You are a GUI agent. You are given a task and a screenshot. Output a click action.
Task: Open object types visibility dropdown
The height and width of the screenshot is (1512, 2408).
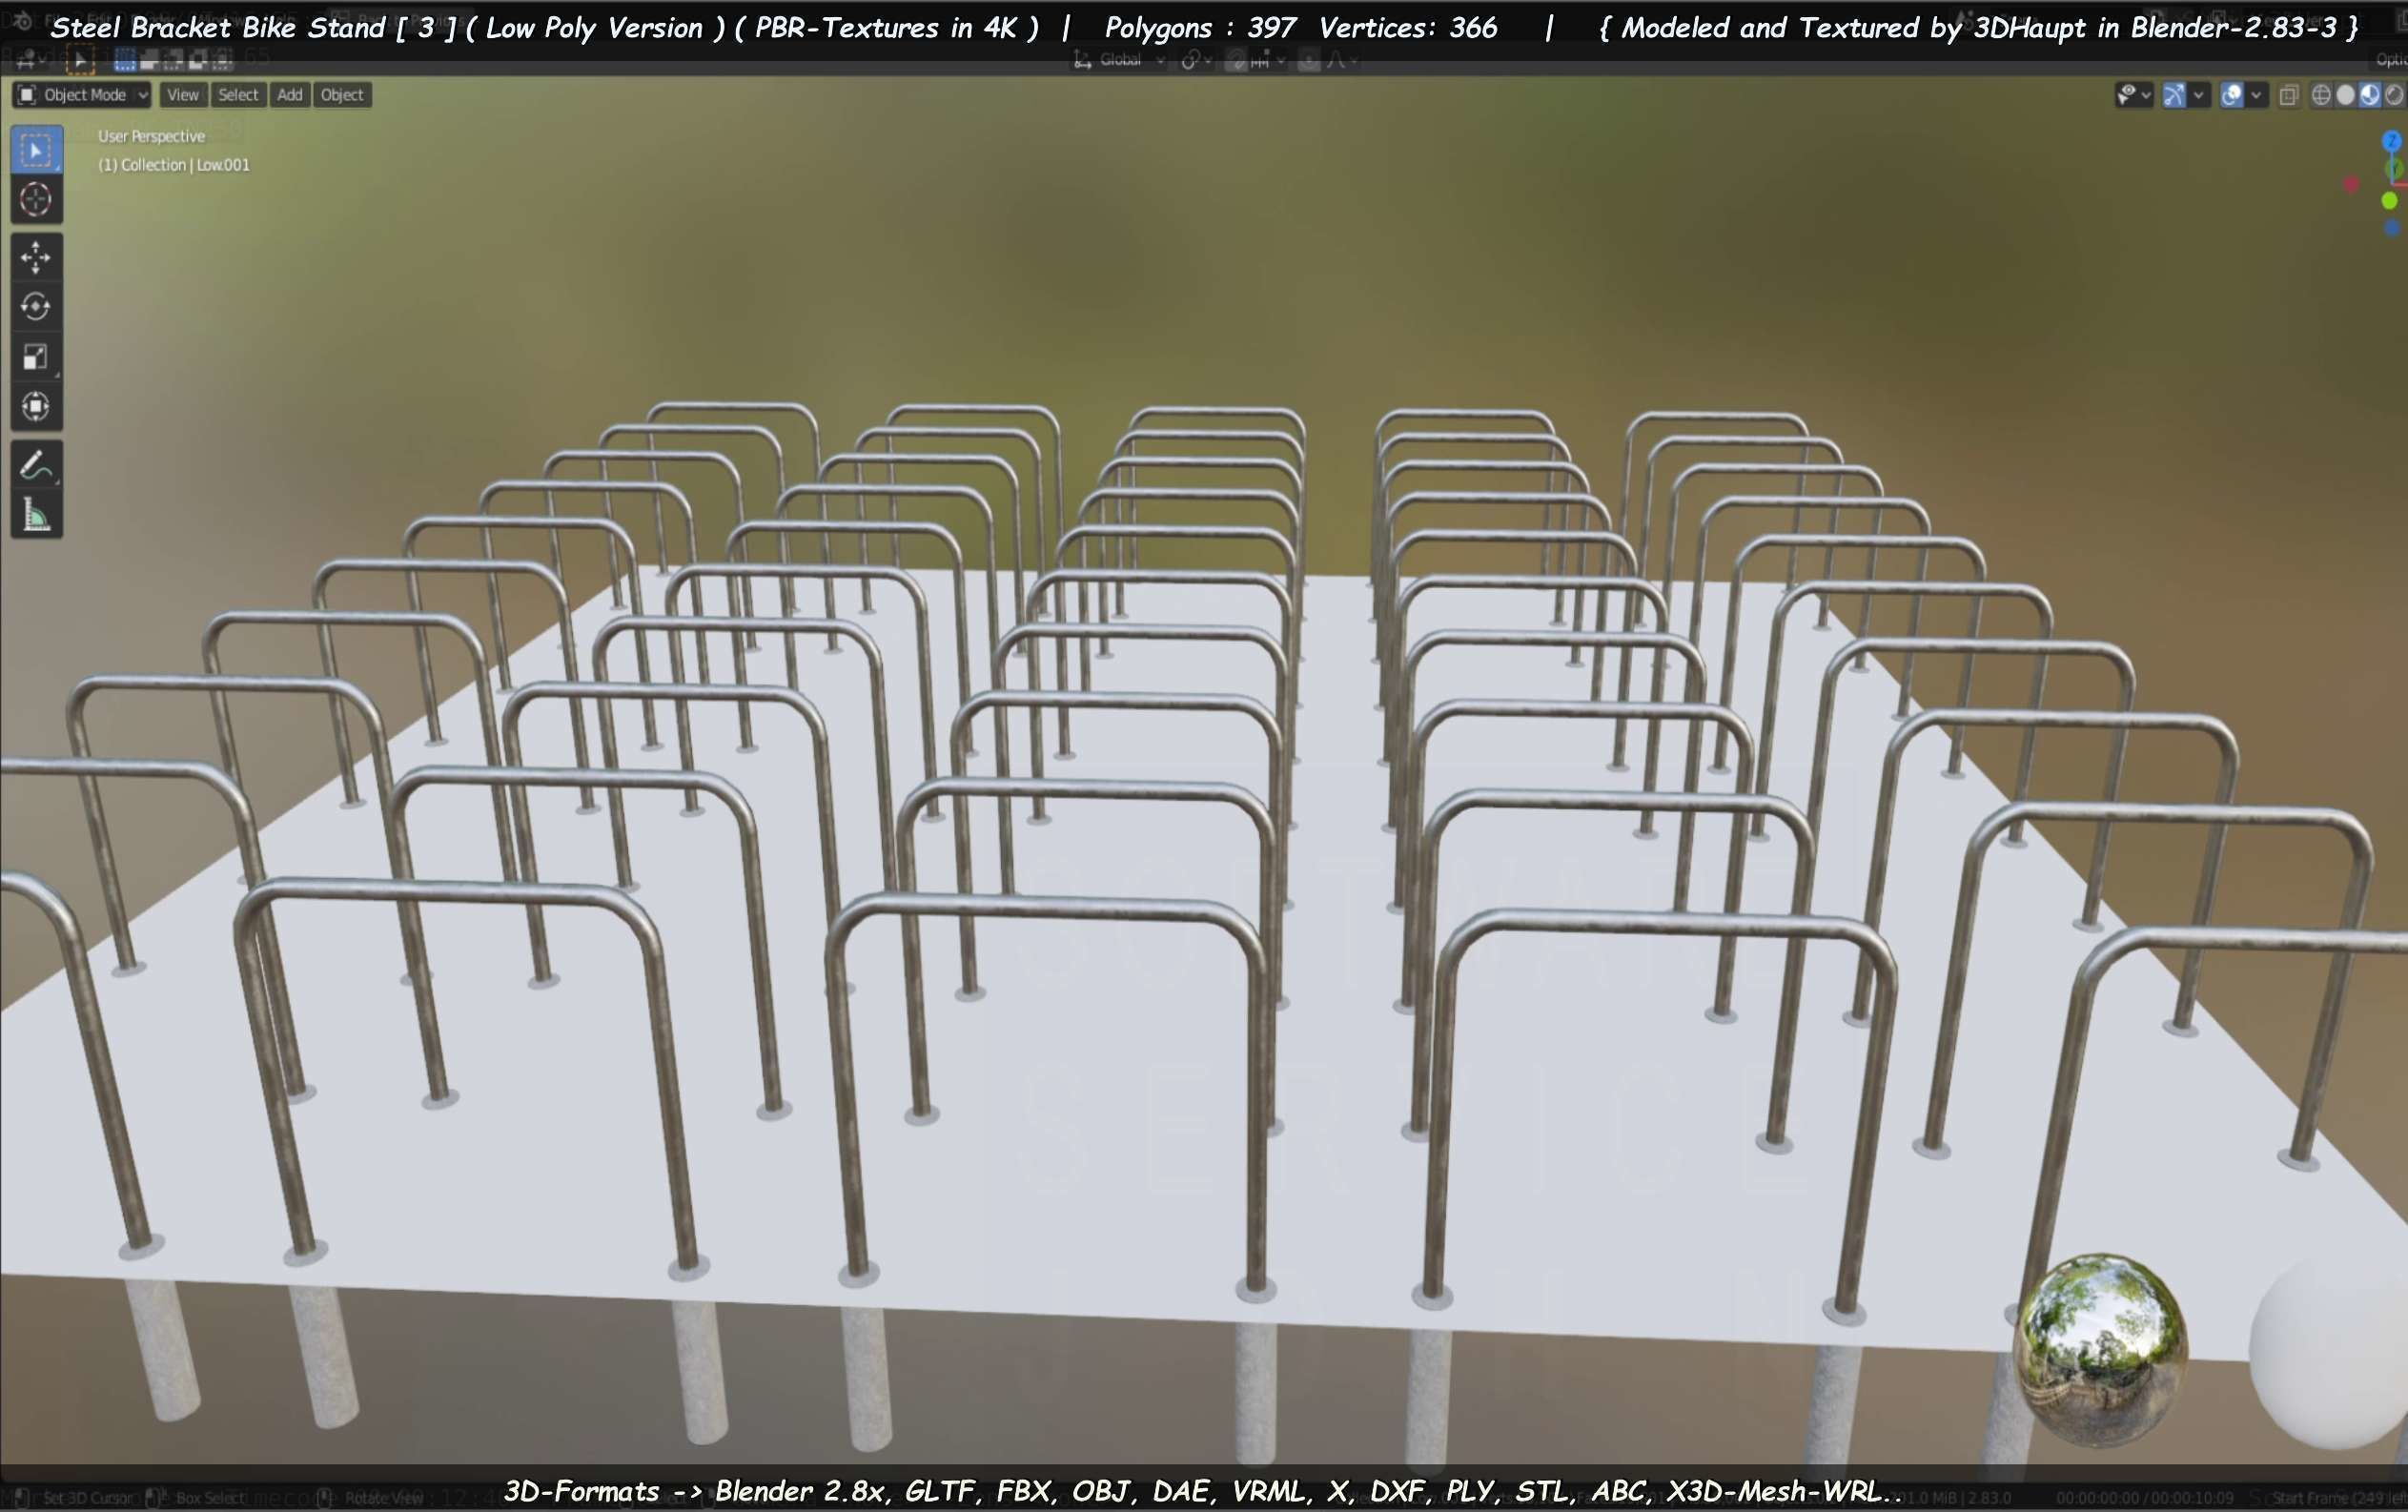tap(2134, 95)
